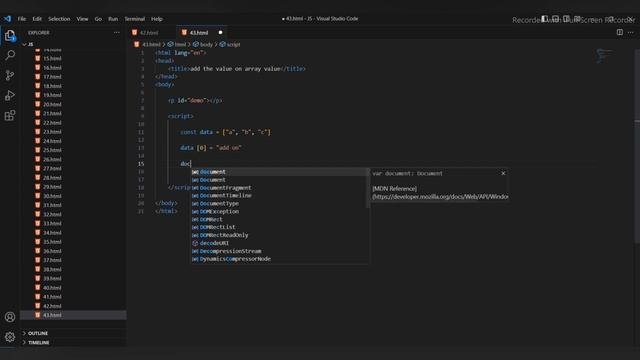This screenshot has height=360, width=640.
Task: Select the DocumentType suggestion
Action: tap(280, 203)
